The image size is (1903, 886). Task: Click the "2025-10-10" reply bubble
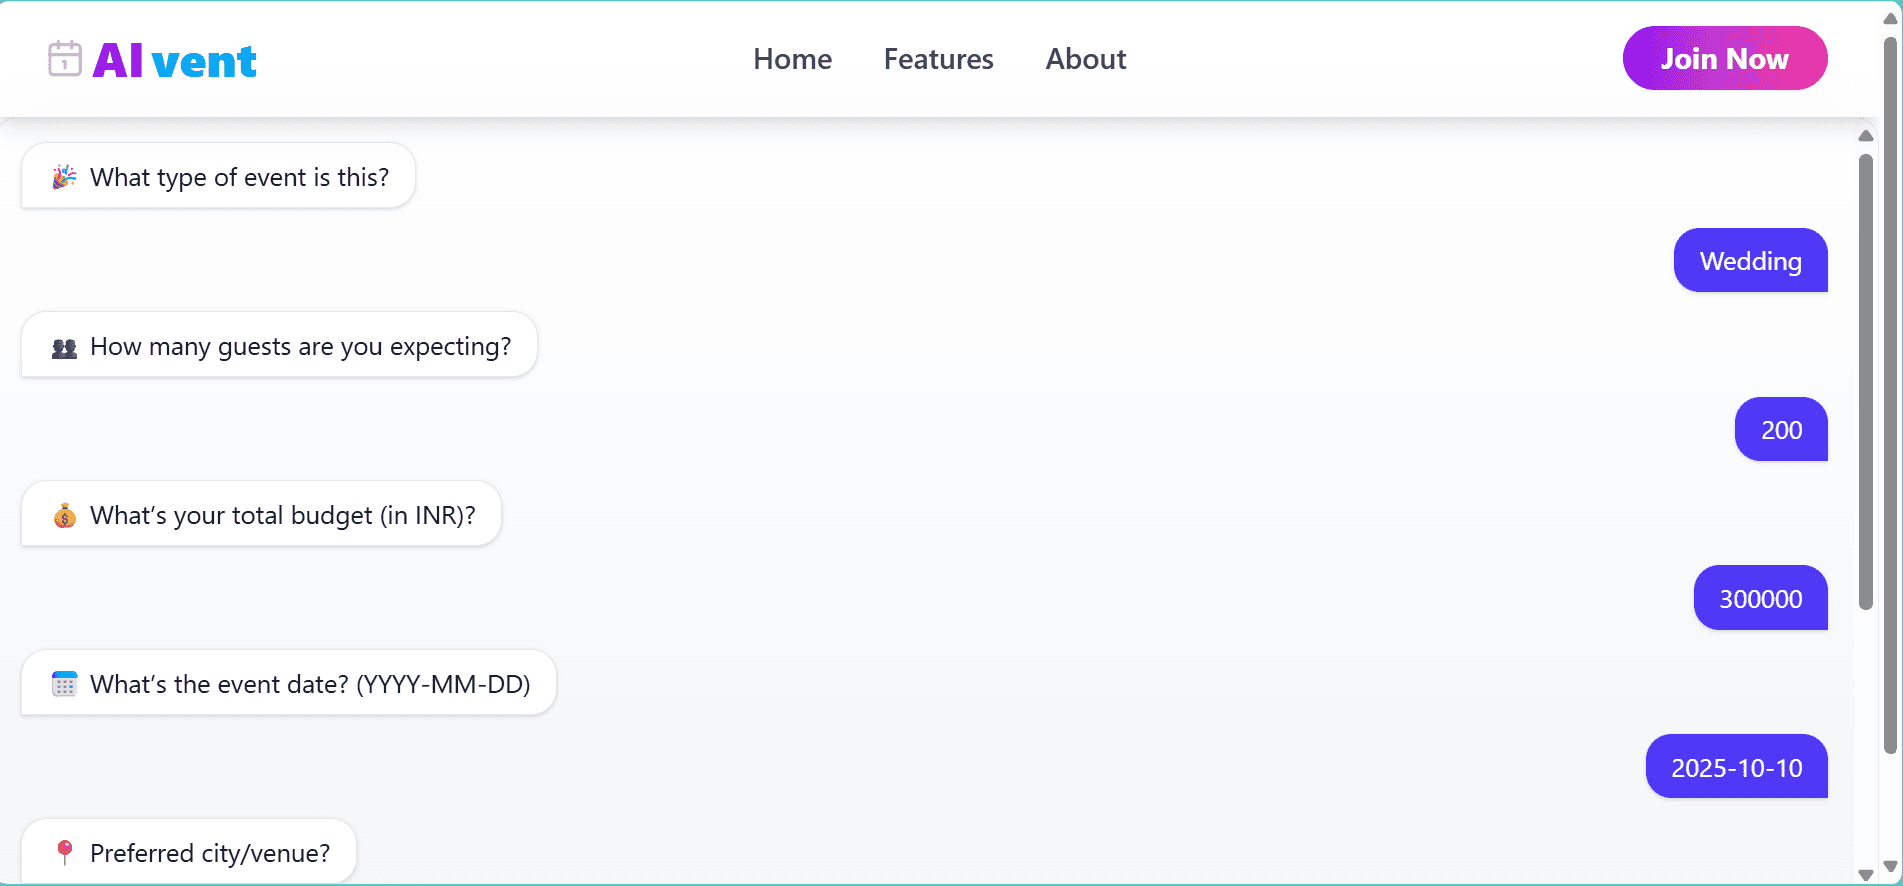pos(1737,767)
